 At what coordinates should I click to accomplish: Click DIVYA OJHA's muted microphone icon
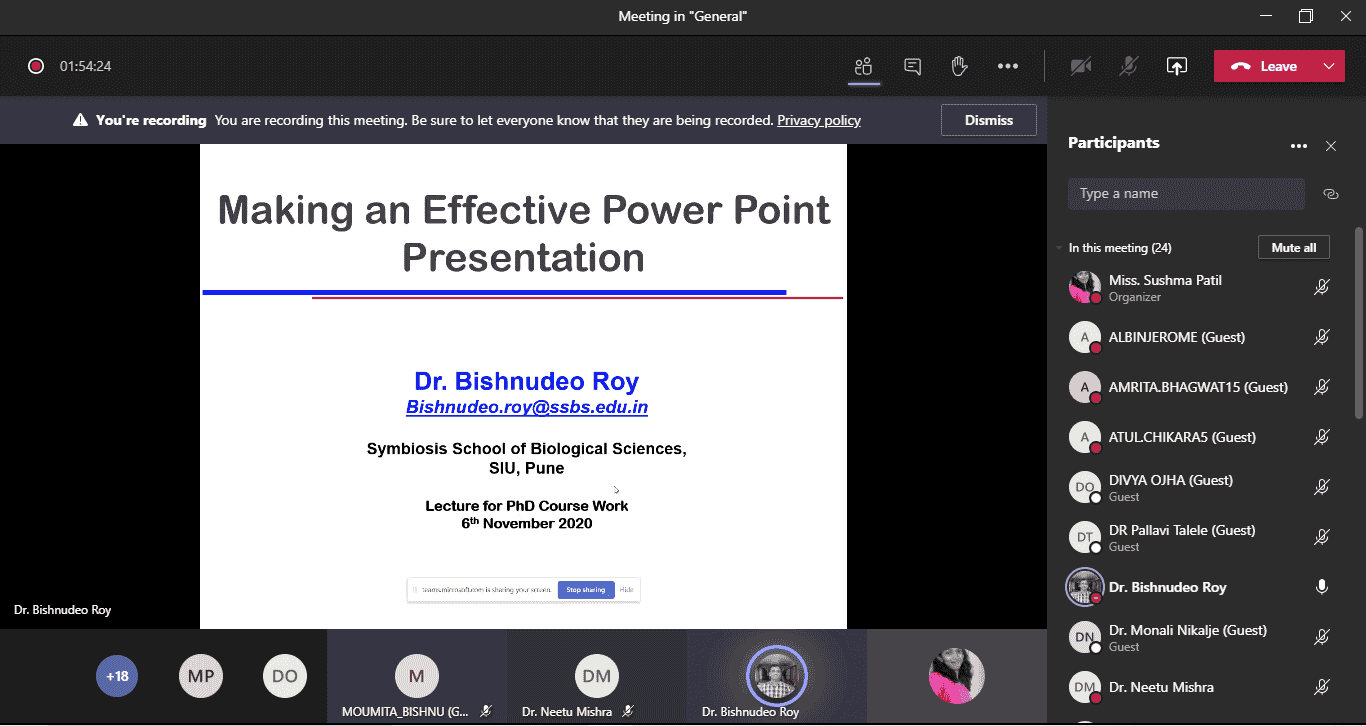pyautogui.click(x=1321, y=488)
